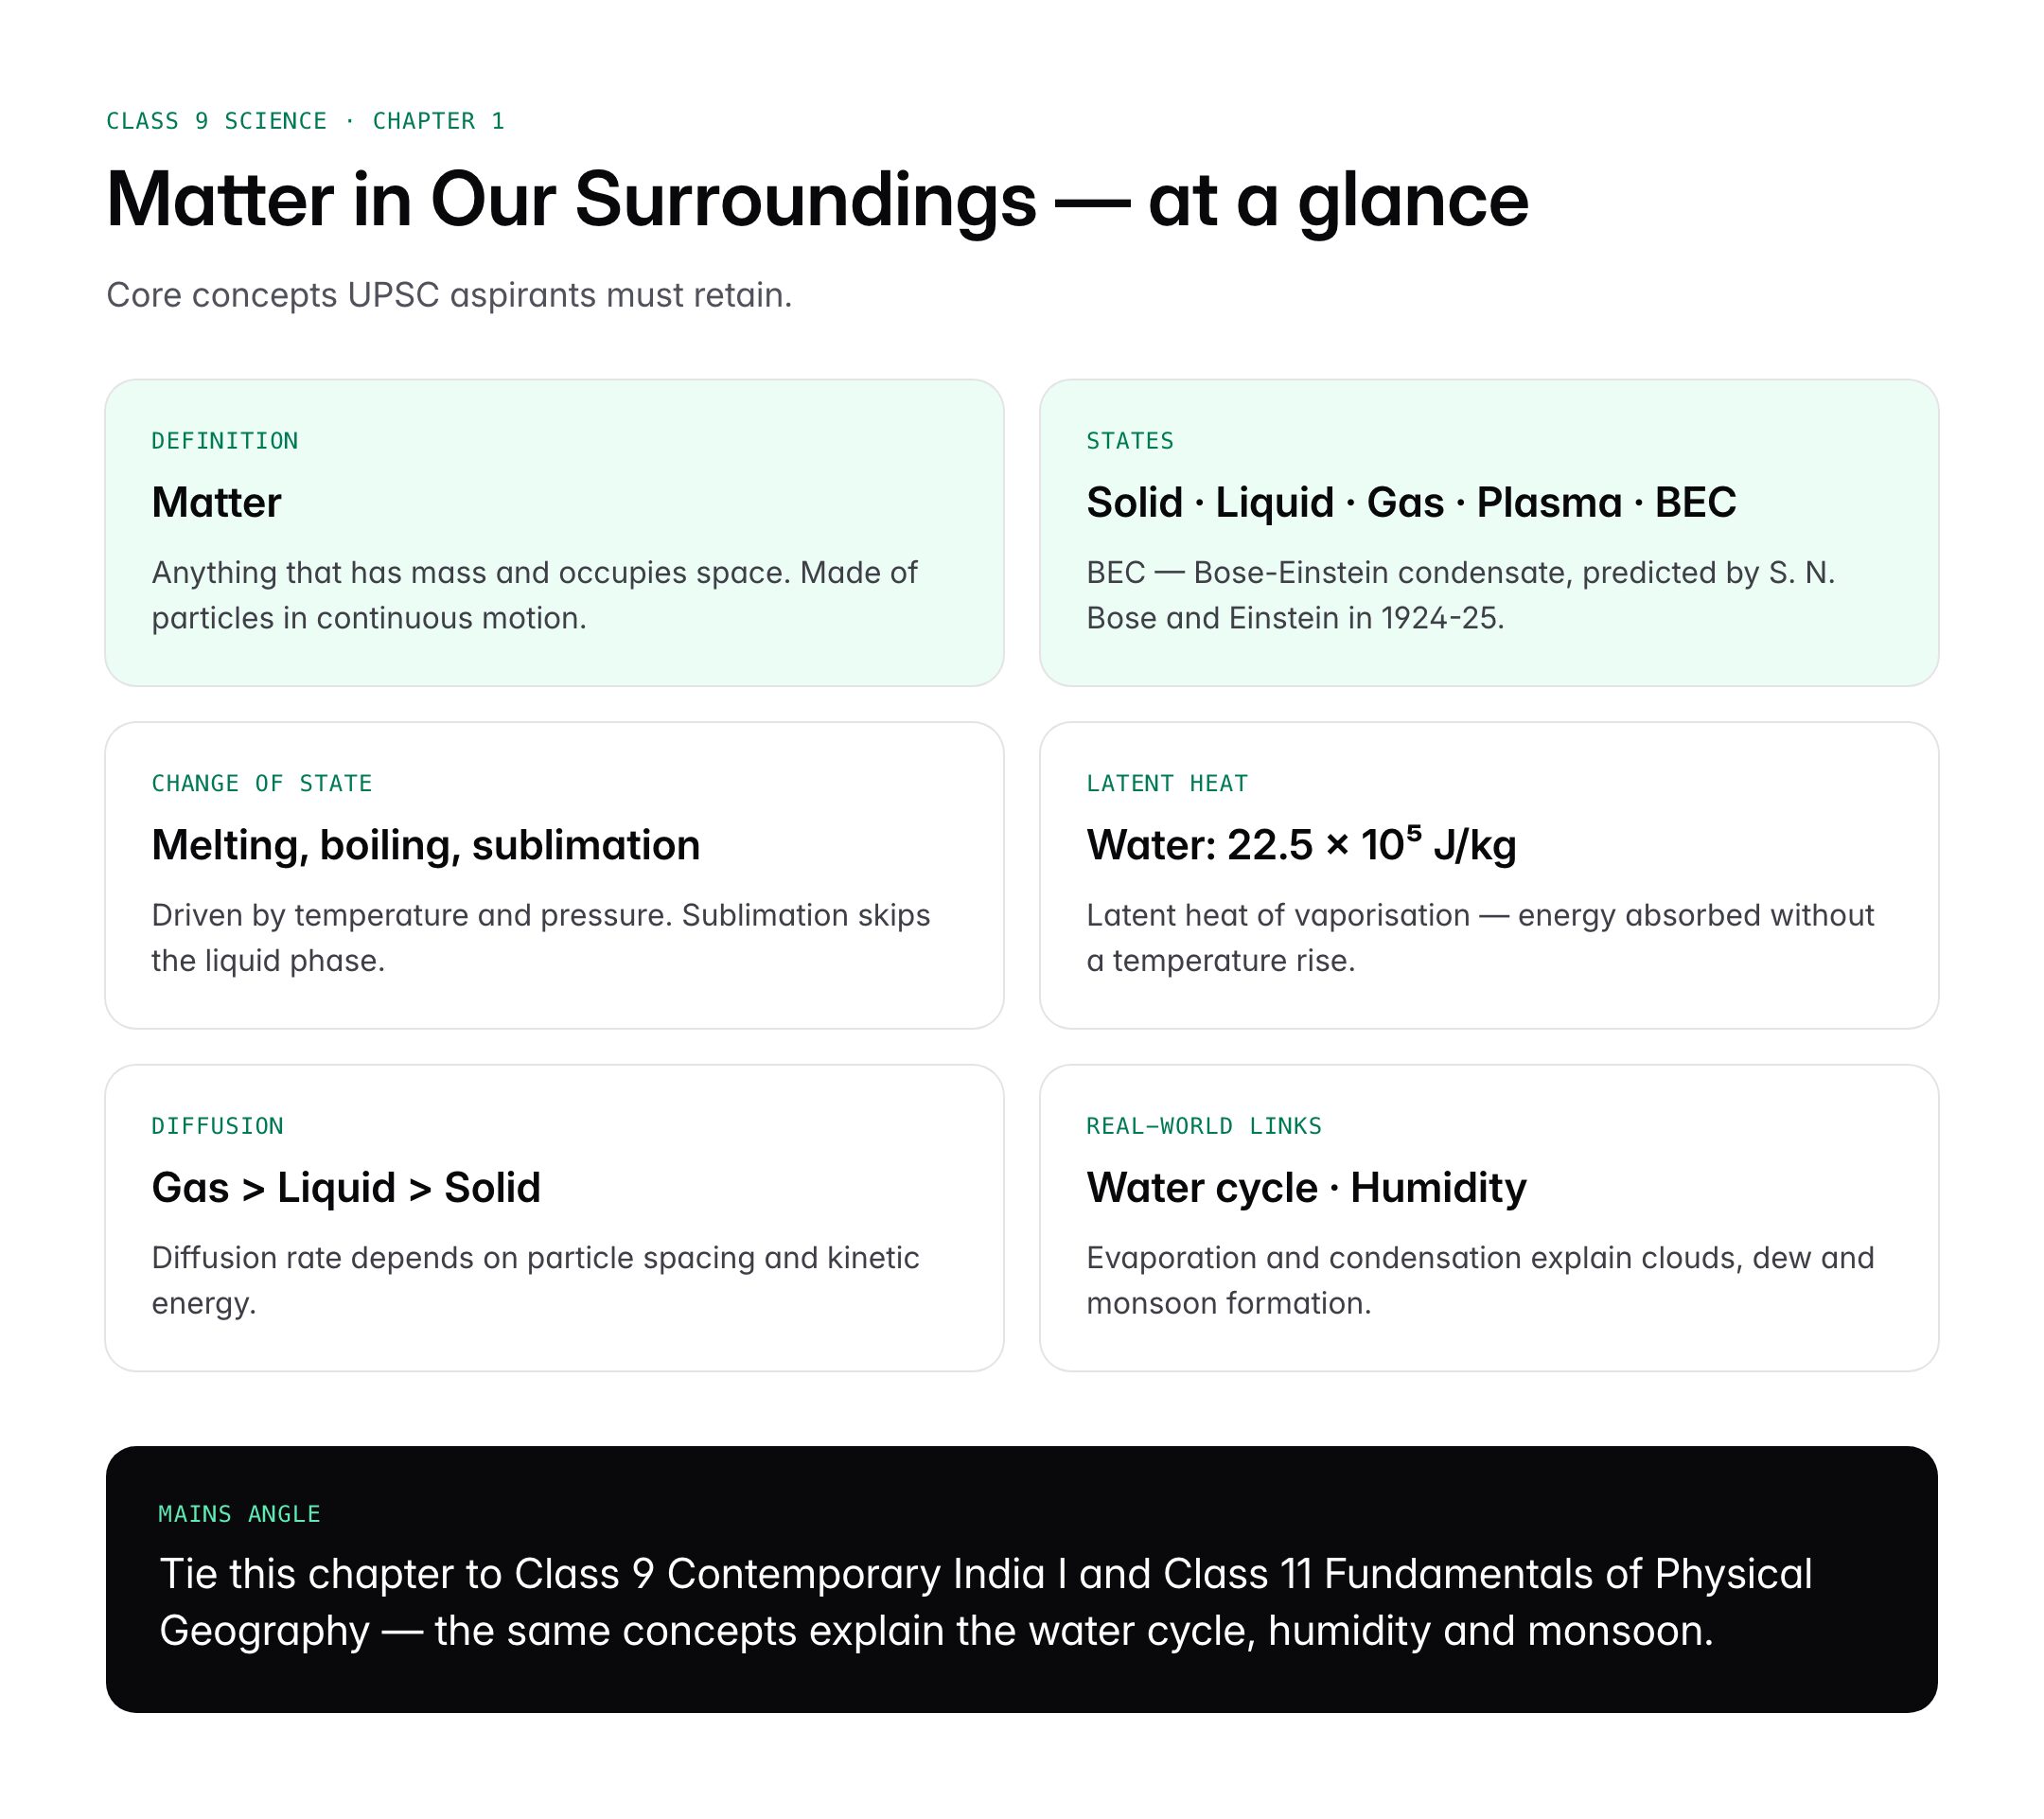Click the REAL-WORLD LINKS label
The height and width of the screenshot is (1819, 2044).
click(x=1204, y=1126)
